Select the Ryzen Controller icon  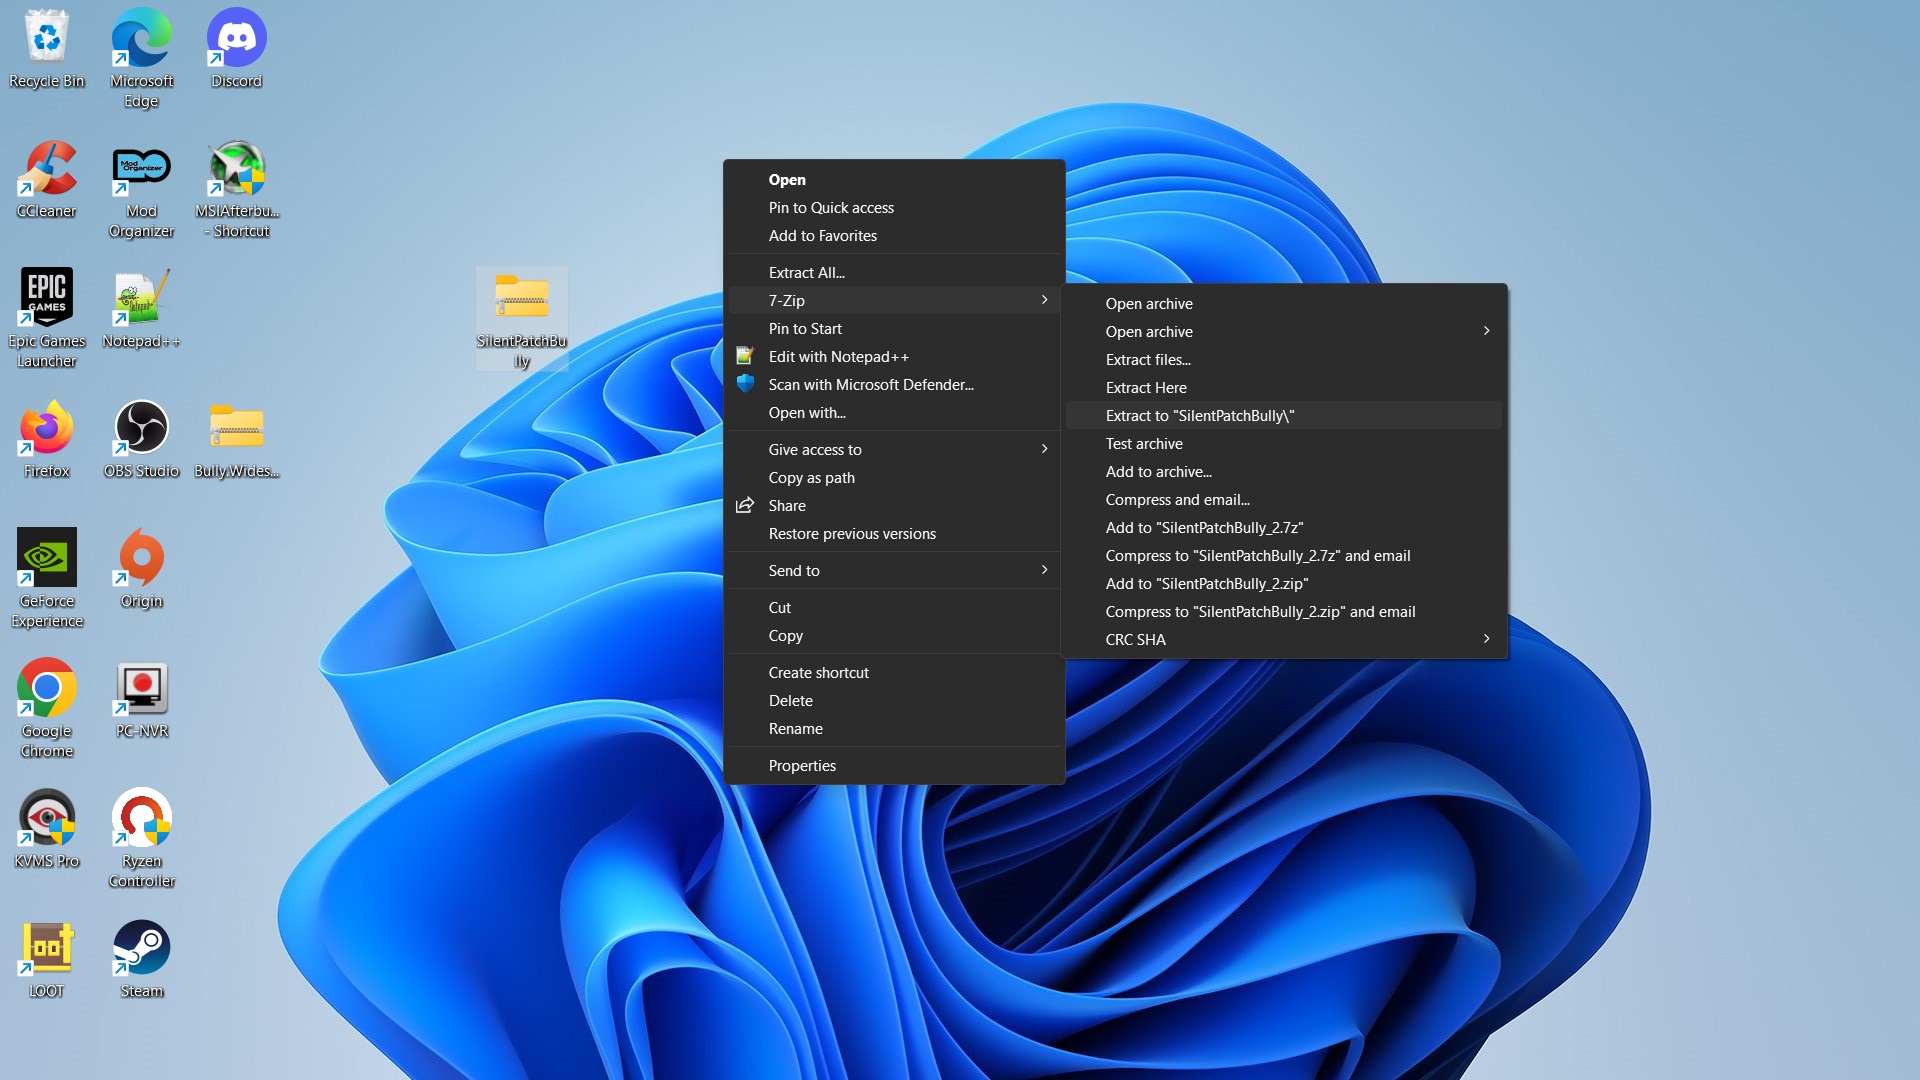point(141,818)
